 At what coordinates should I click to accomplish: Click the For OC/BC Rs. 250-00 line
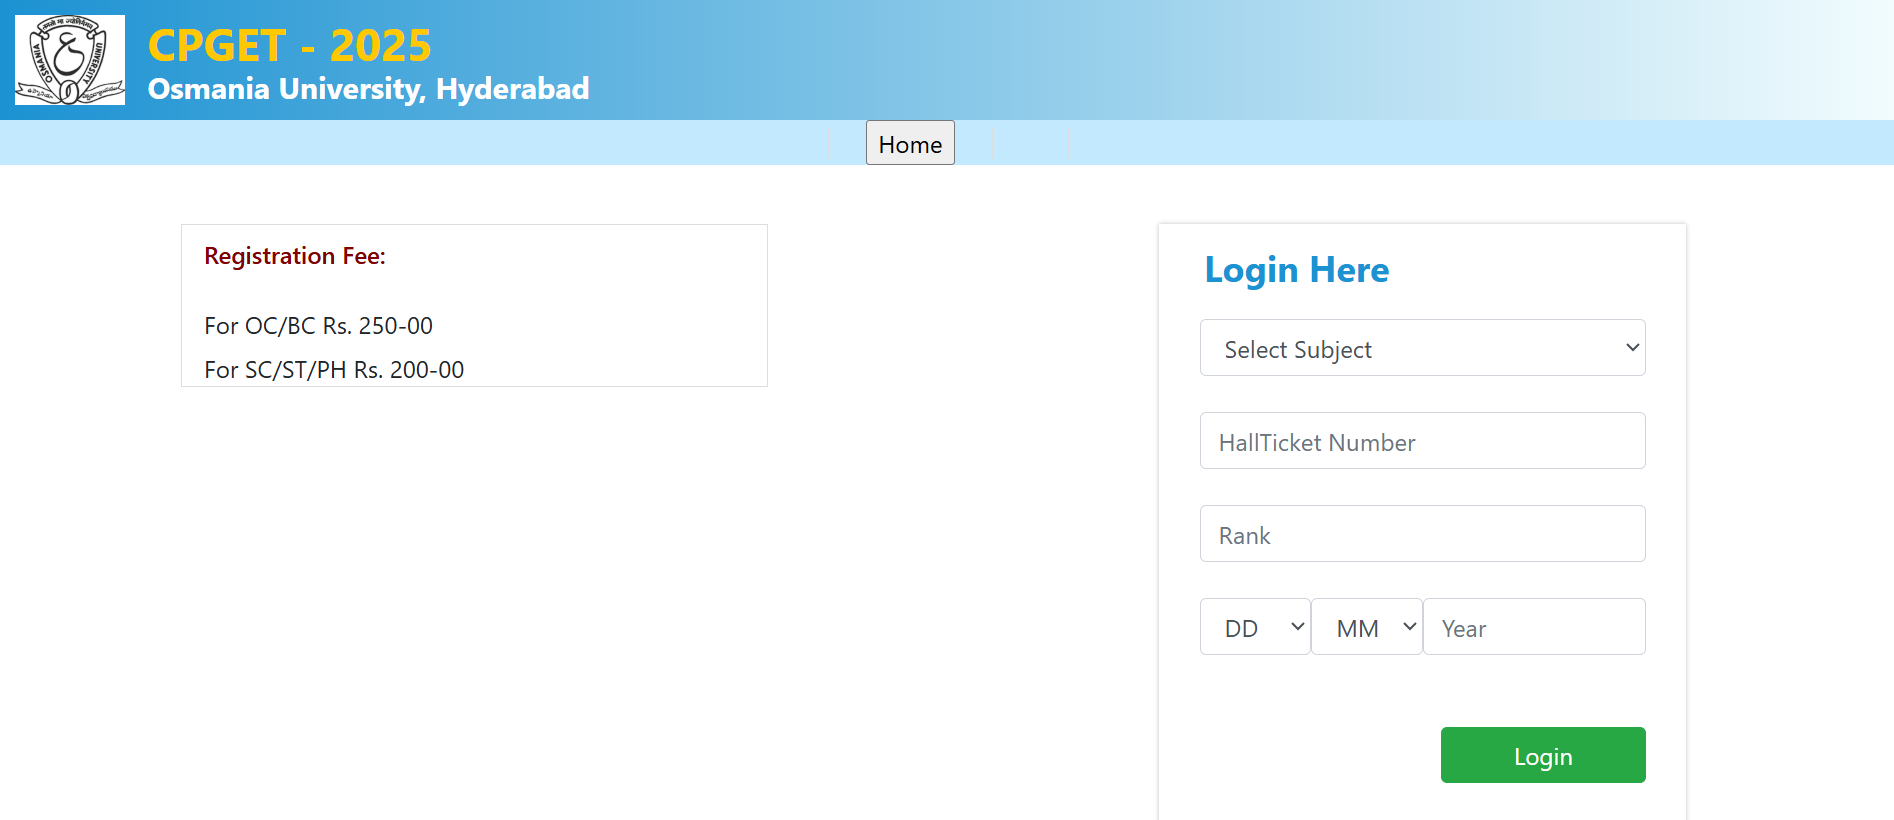[x=319, y=326]
